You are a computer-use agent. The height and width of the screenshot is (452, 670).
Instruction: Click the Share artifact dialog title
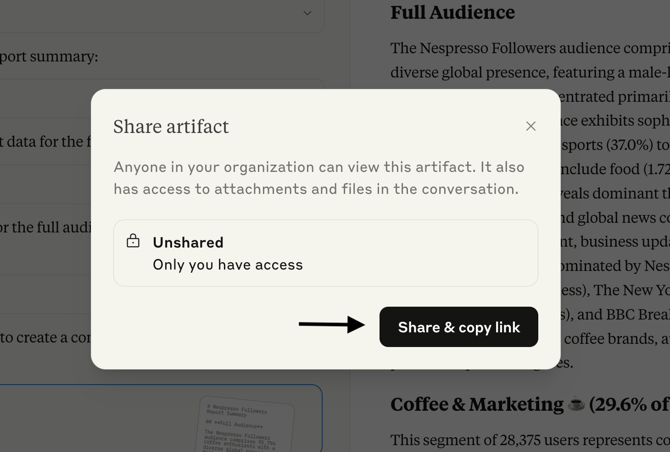pos(171,127)
